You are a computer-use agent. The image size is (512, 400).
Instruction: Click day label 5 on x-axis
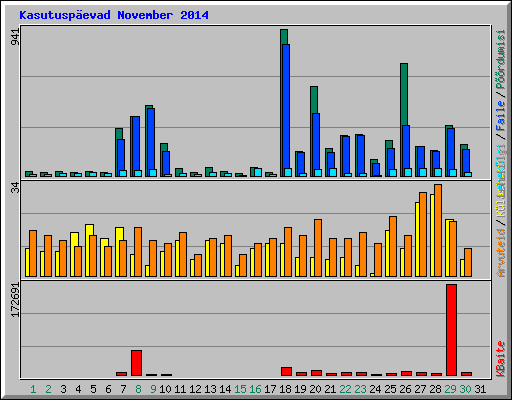[x=93, y=389]
